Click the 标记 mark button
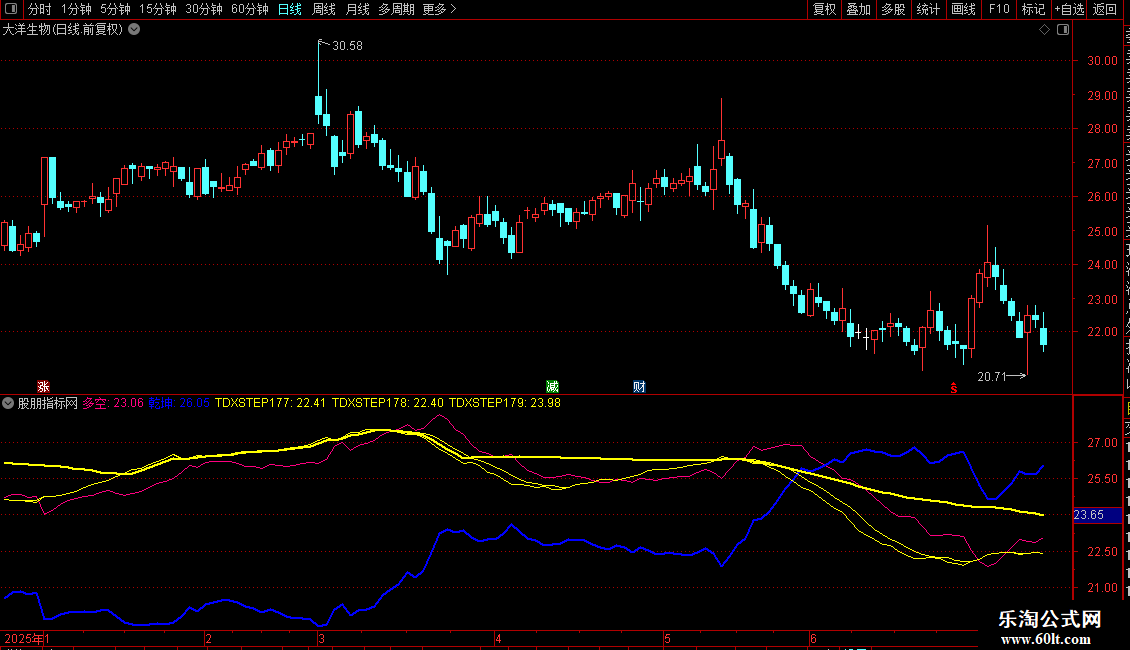This screenshot has height=650, width=1130. (x=1033, y=9)
